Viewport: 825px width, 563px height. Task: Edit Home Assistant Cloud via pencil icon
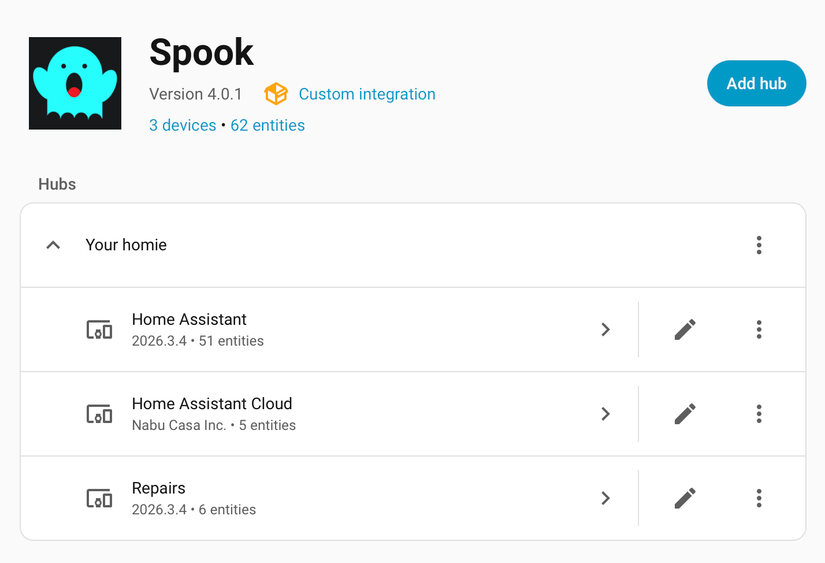click(x=685, y=414)
